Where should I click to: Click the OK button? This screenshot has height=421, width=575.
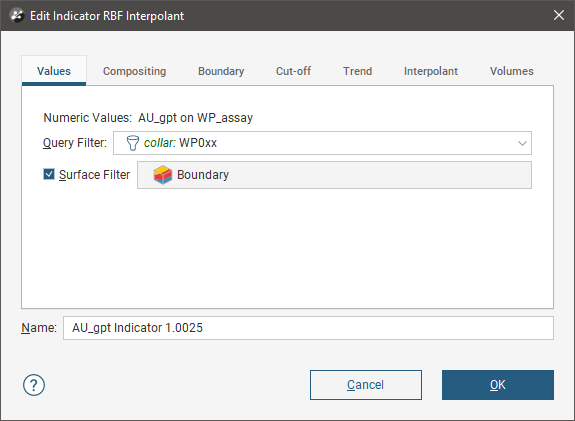498,385
